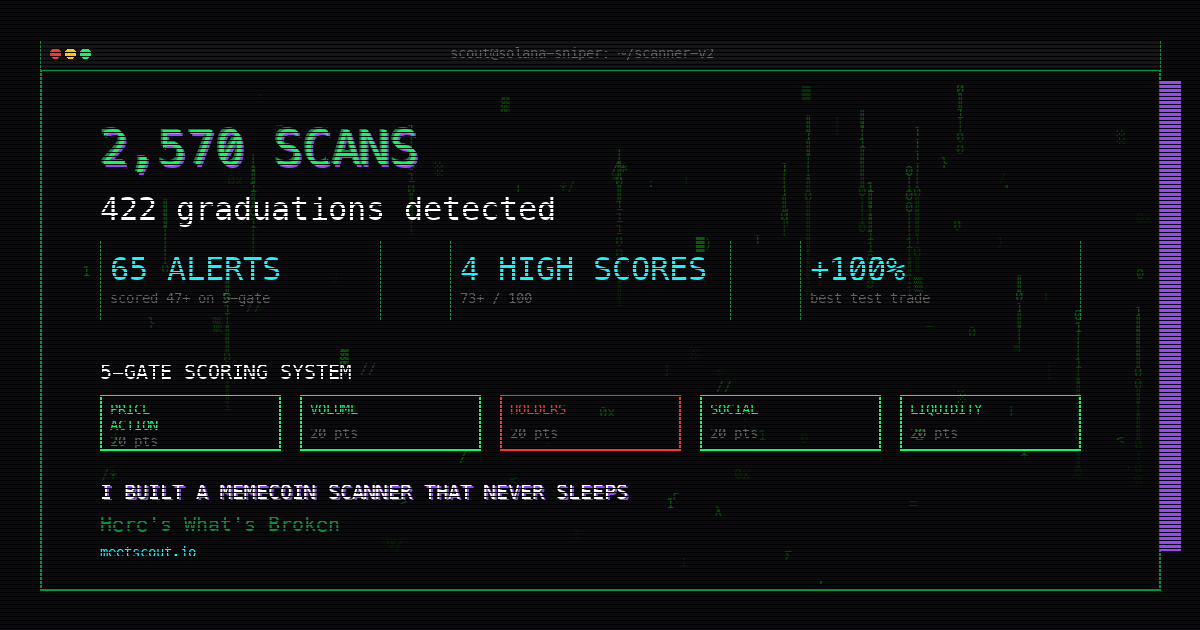This screenshot has height=630, width=1200.
Task: Select the SOCIAL gate card
Action: pos(790,422)
